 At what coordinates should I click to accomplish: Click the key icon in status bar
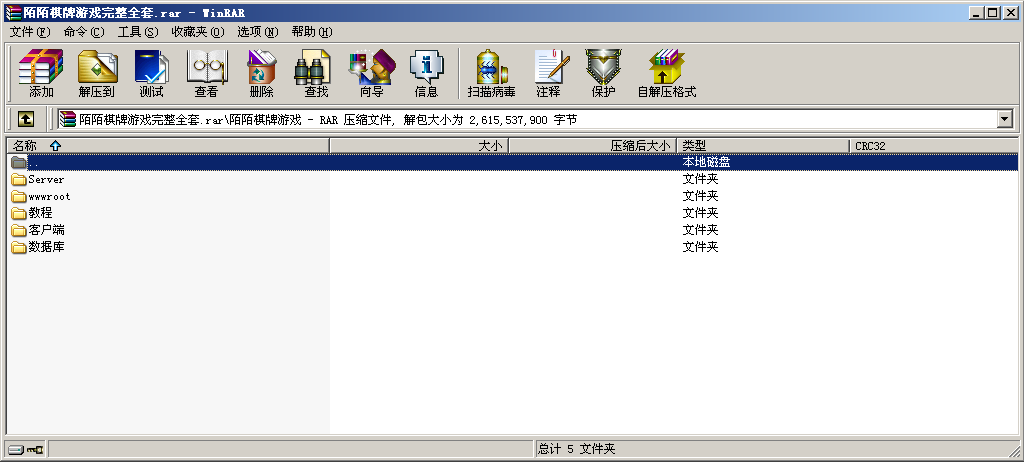point(36,449)
